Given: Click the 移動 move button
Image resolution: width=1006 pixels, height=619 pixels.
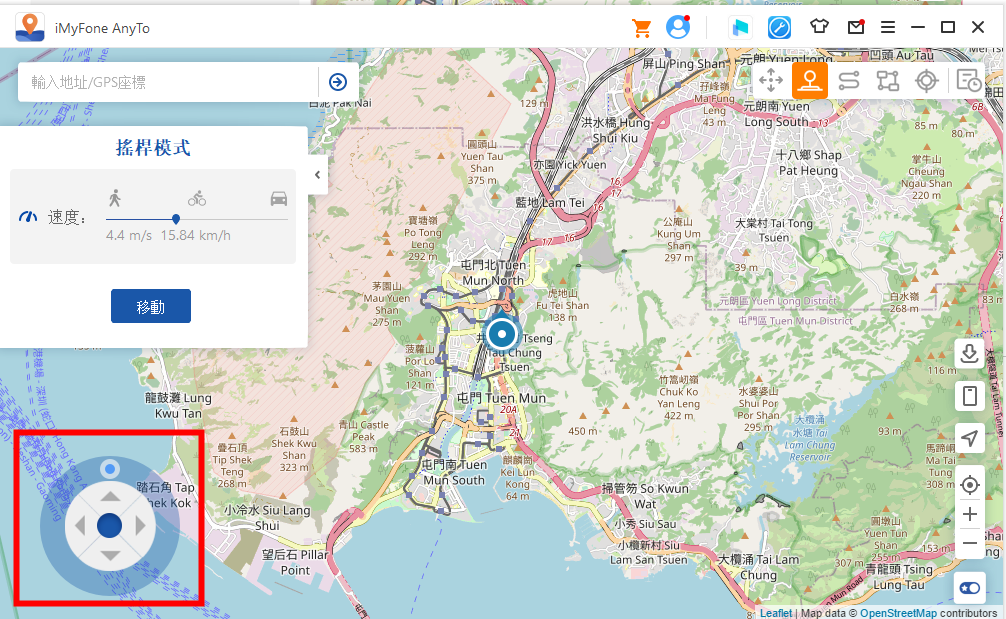Looking at the screenshot, I should [151, 306].
